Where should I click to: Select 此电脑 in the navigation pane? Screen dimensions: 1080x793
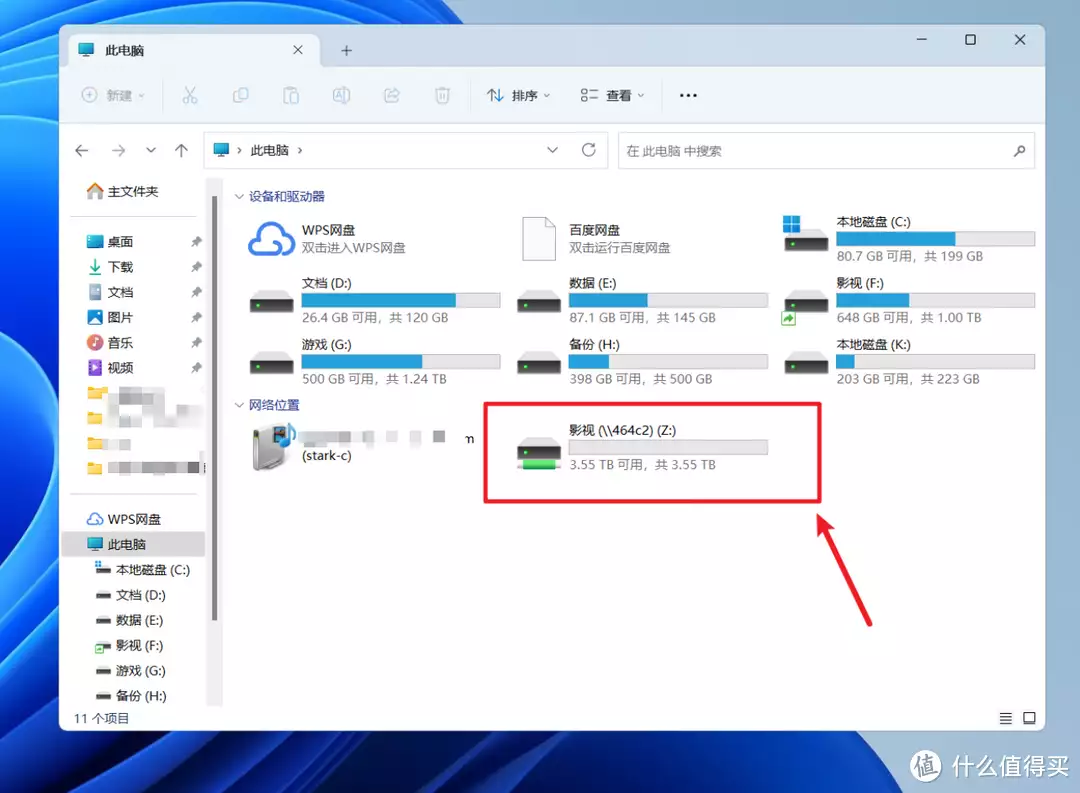134,544
